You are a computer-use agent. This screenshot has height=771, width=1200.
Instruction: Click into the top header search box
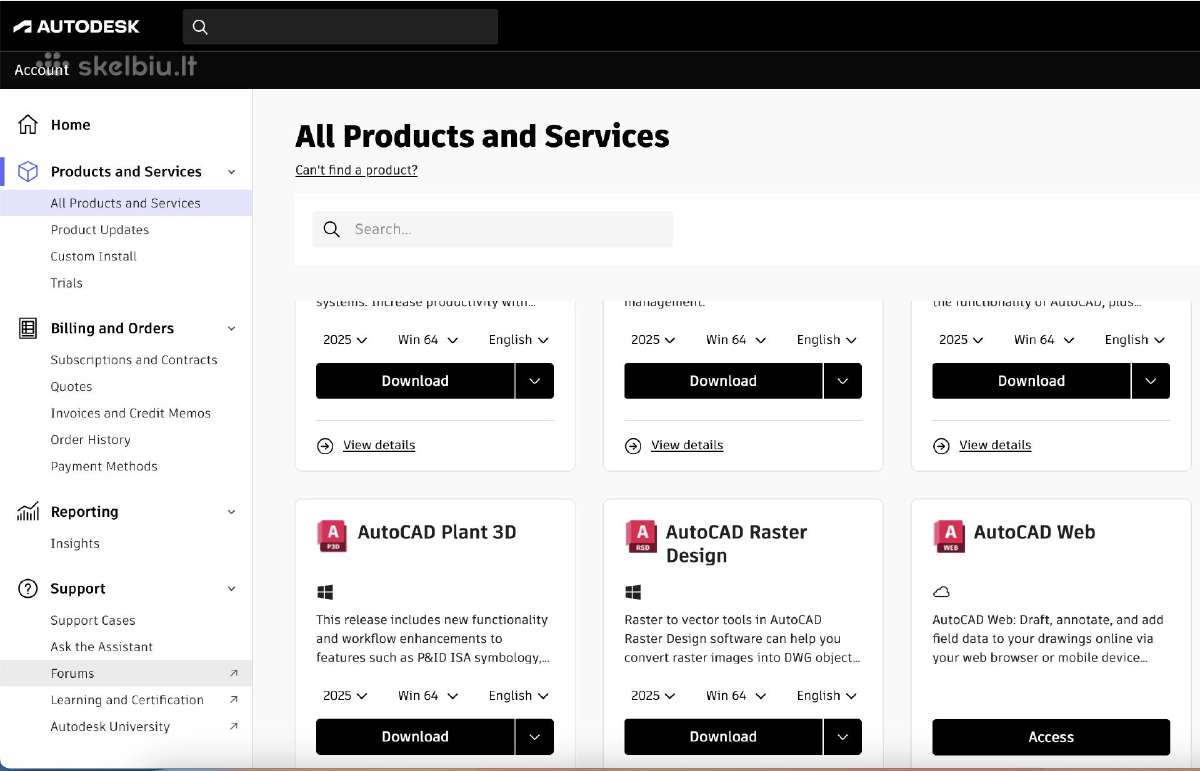pos(340,27)
